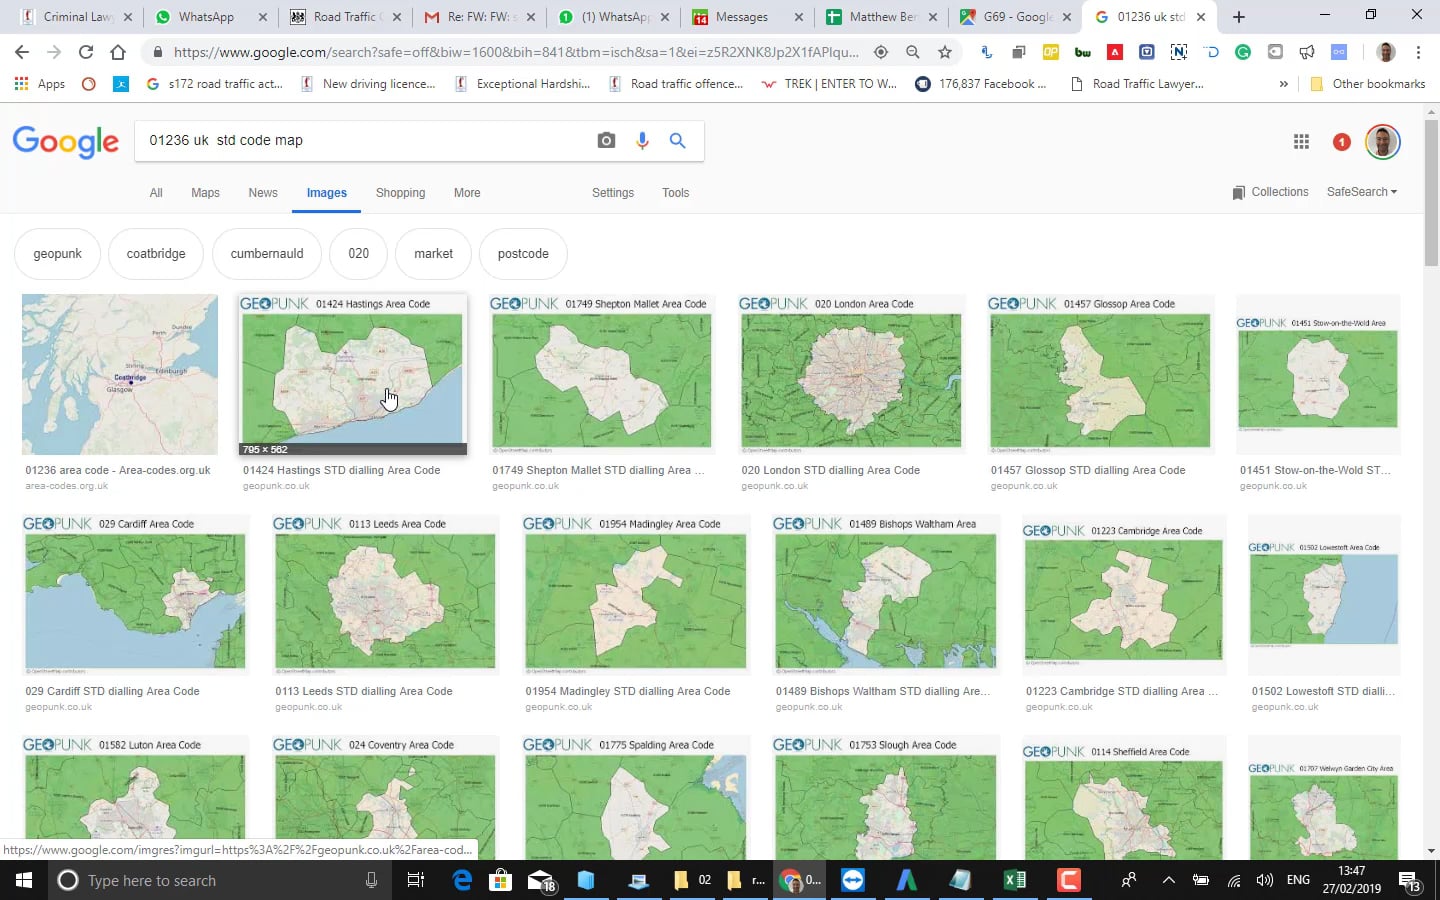Image resolution: width=1440 pixels, height=900 pixels.
Task: Launch Microsoft Edge from the taskbar
Action: pyautogui.click(x=462, y=880)
